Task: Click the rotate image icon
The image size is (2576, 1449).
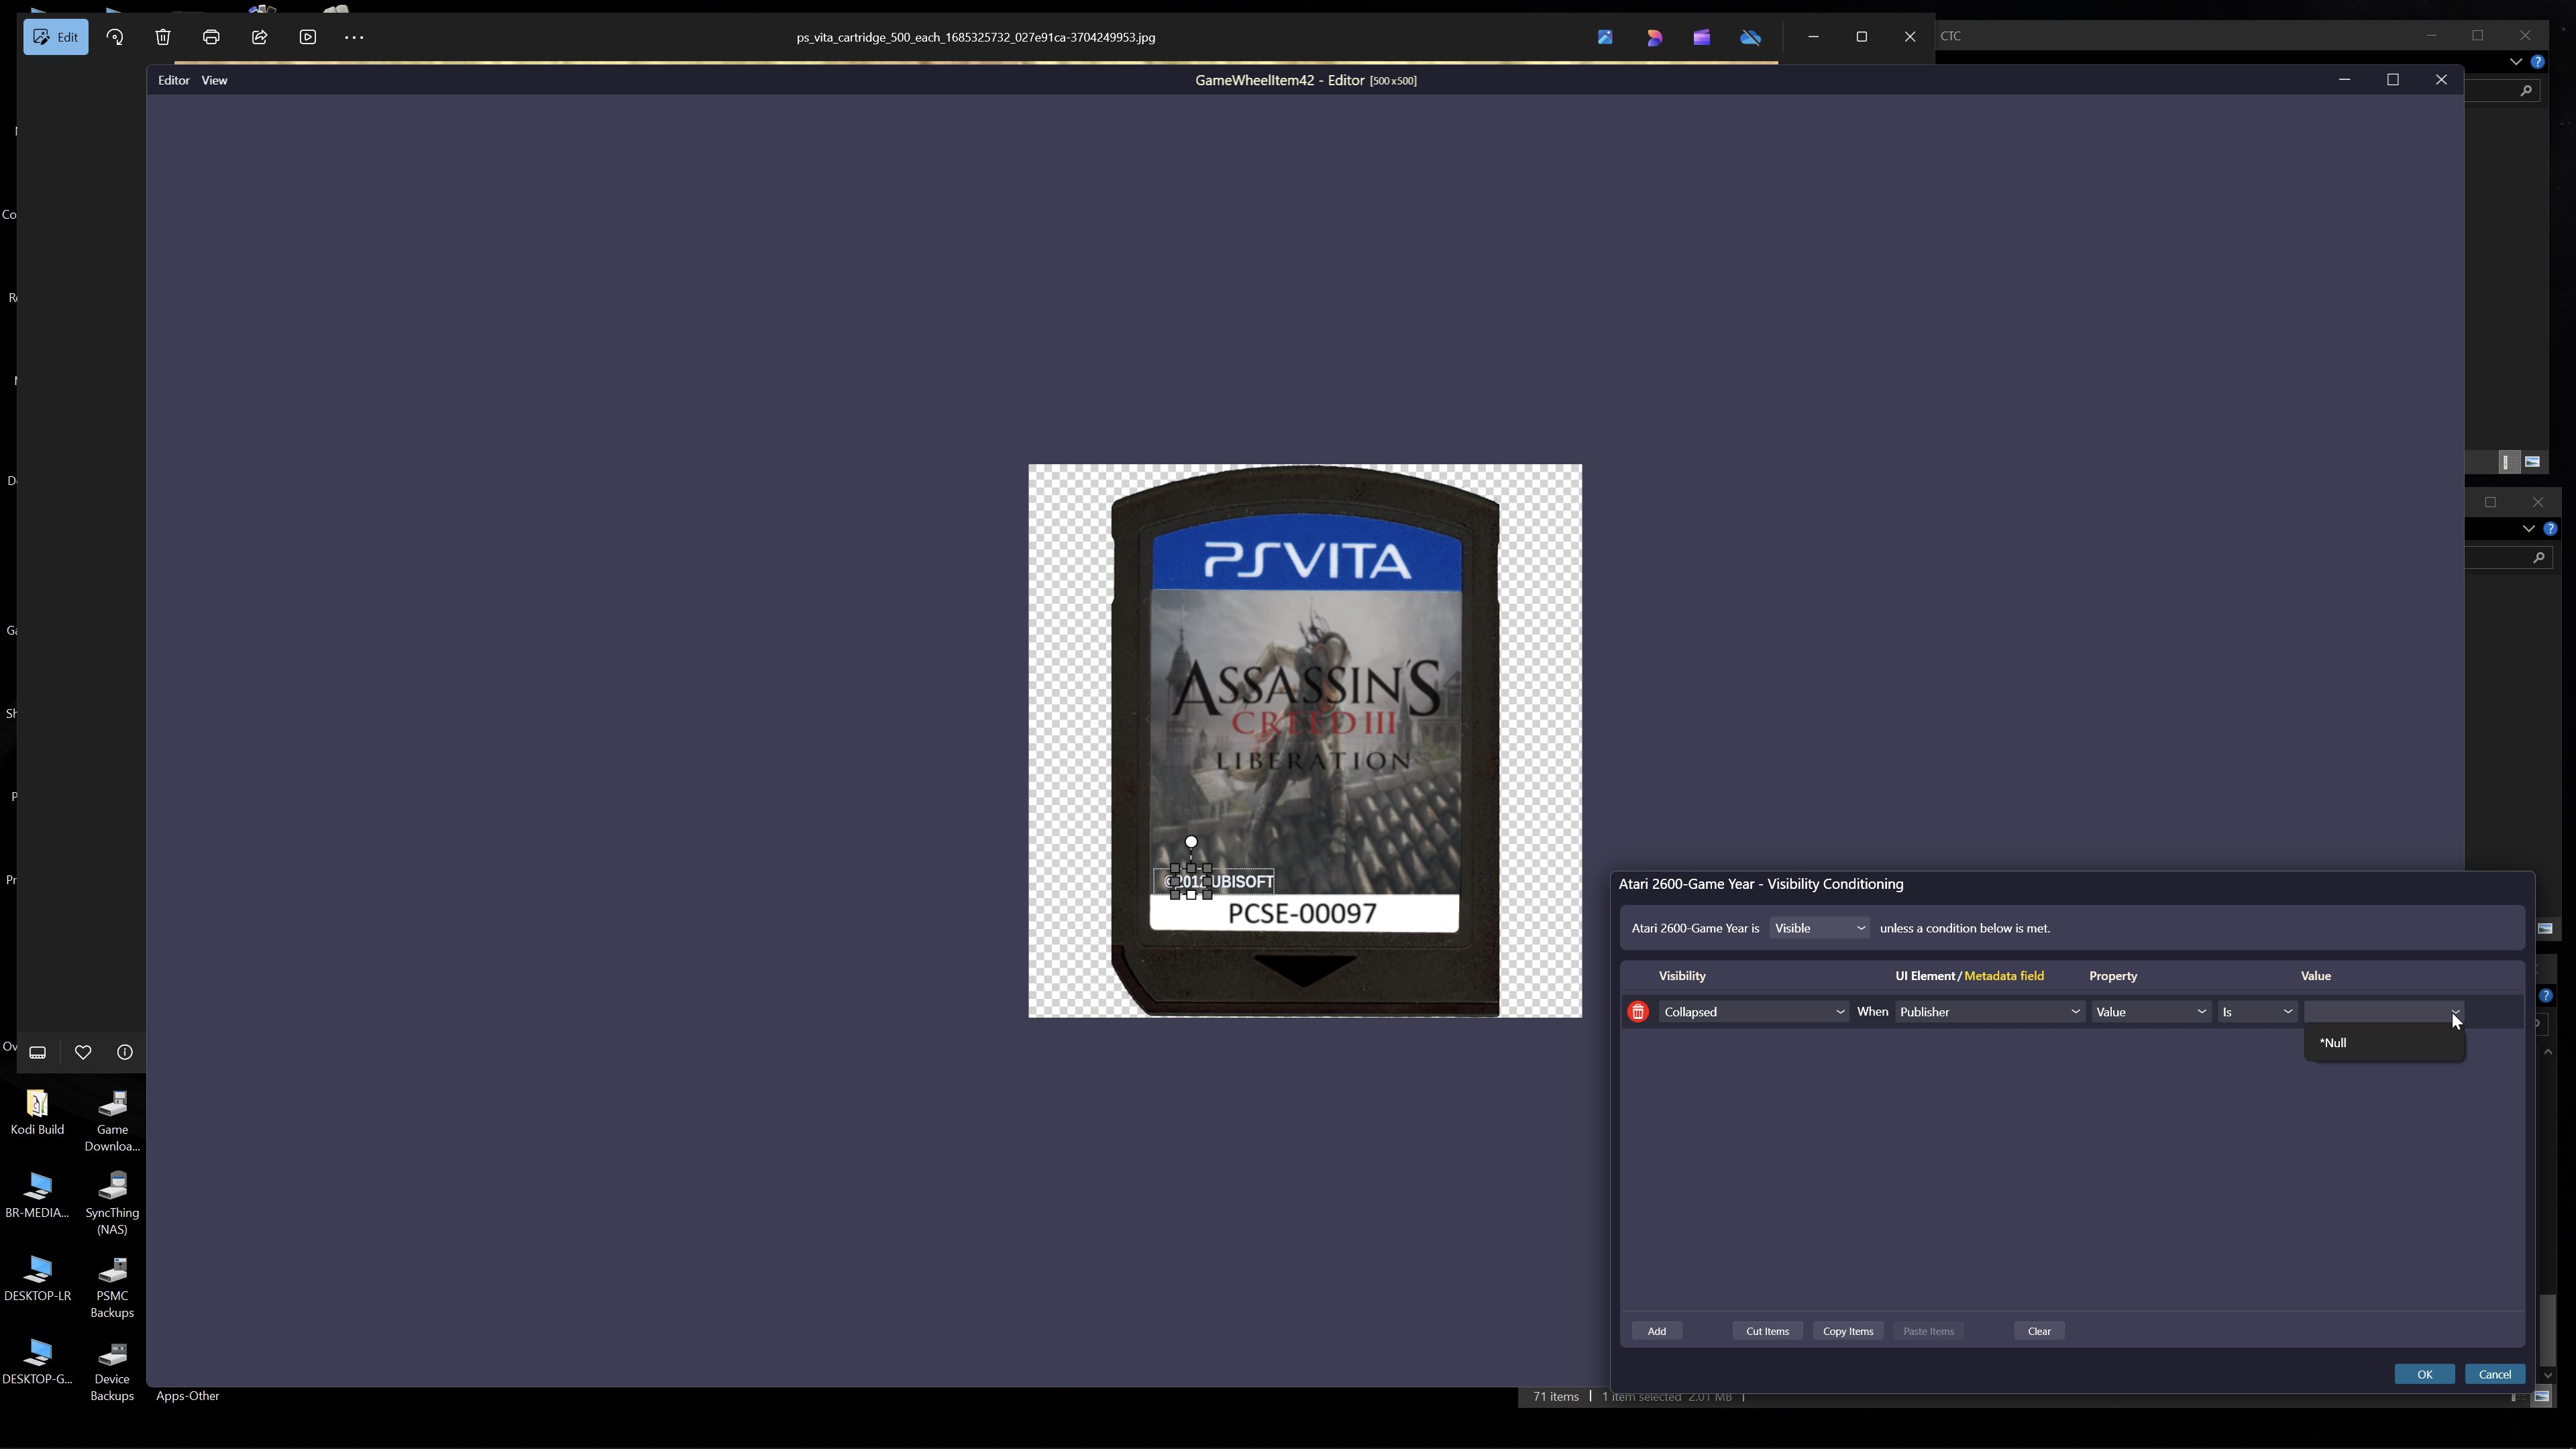Action: pyautogui.click(x=115, y=37)
